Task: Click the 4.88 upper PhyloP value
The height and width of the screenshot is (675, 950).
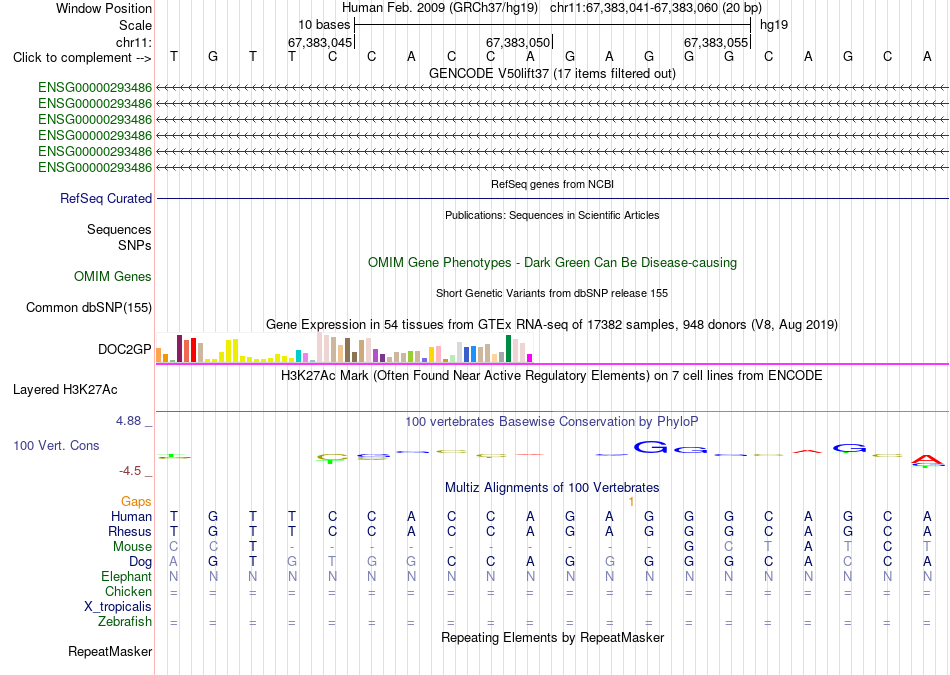Action: point(128,421)
